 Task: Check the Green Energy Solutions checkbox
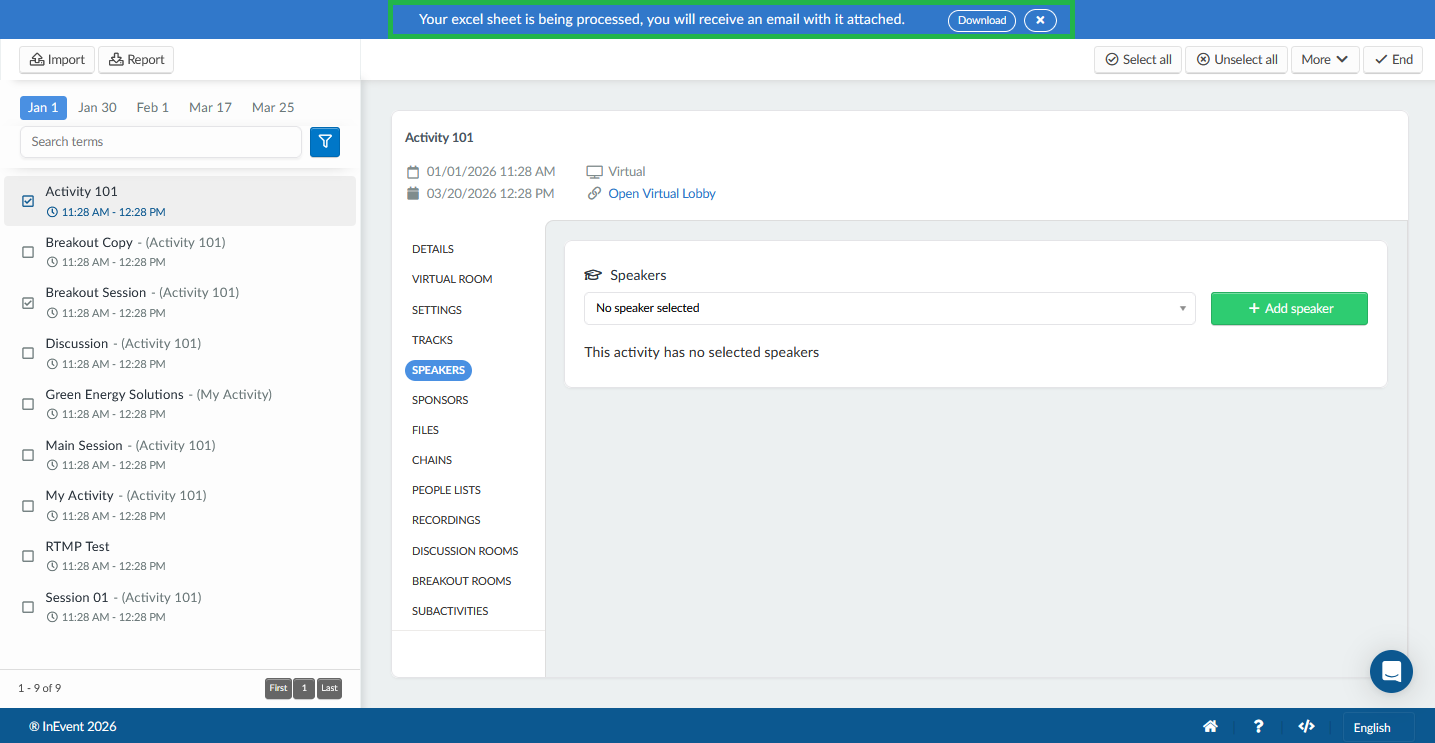coord(28,404)
